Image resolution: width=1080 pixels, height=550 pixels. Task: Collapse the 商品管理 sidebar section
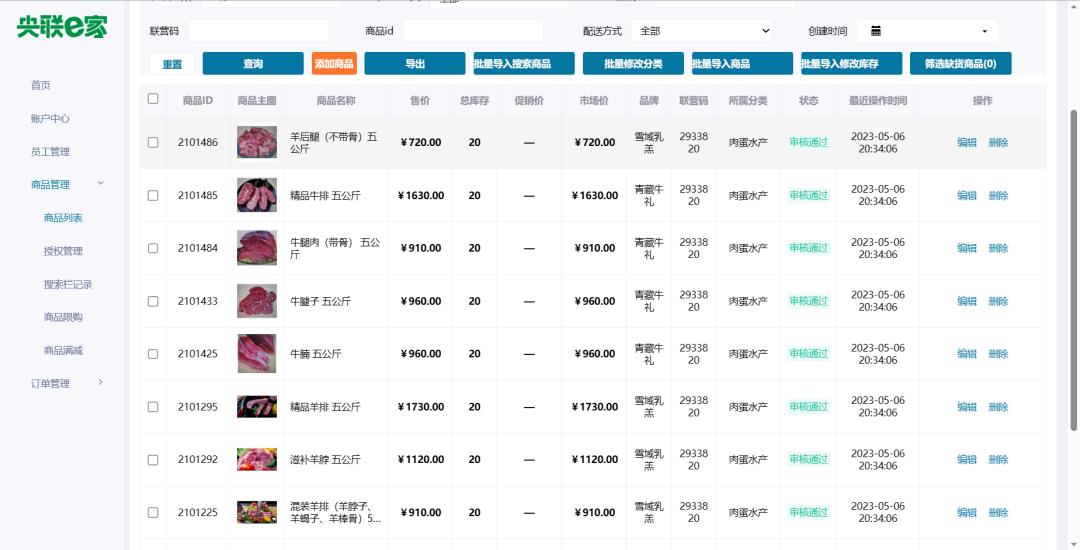[x=100, y=184]
